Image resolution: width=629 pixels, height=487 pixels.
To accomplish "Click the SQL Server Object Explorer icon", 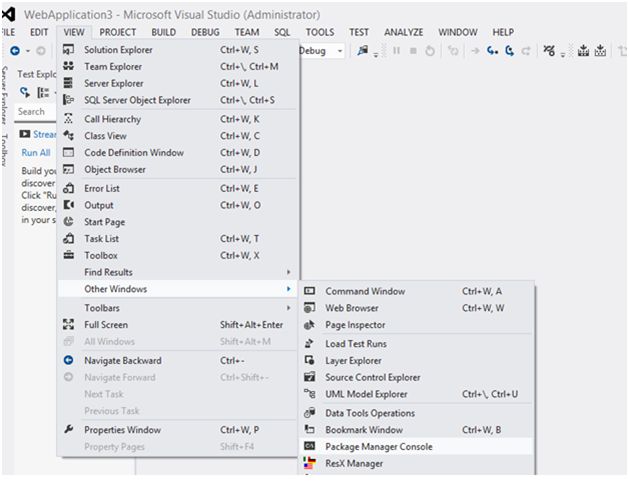I will pyautogui.click(x=69, y=100).
